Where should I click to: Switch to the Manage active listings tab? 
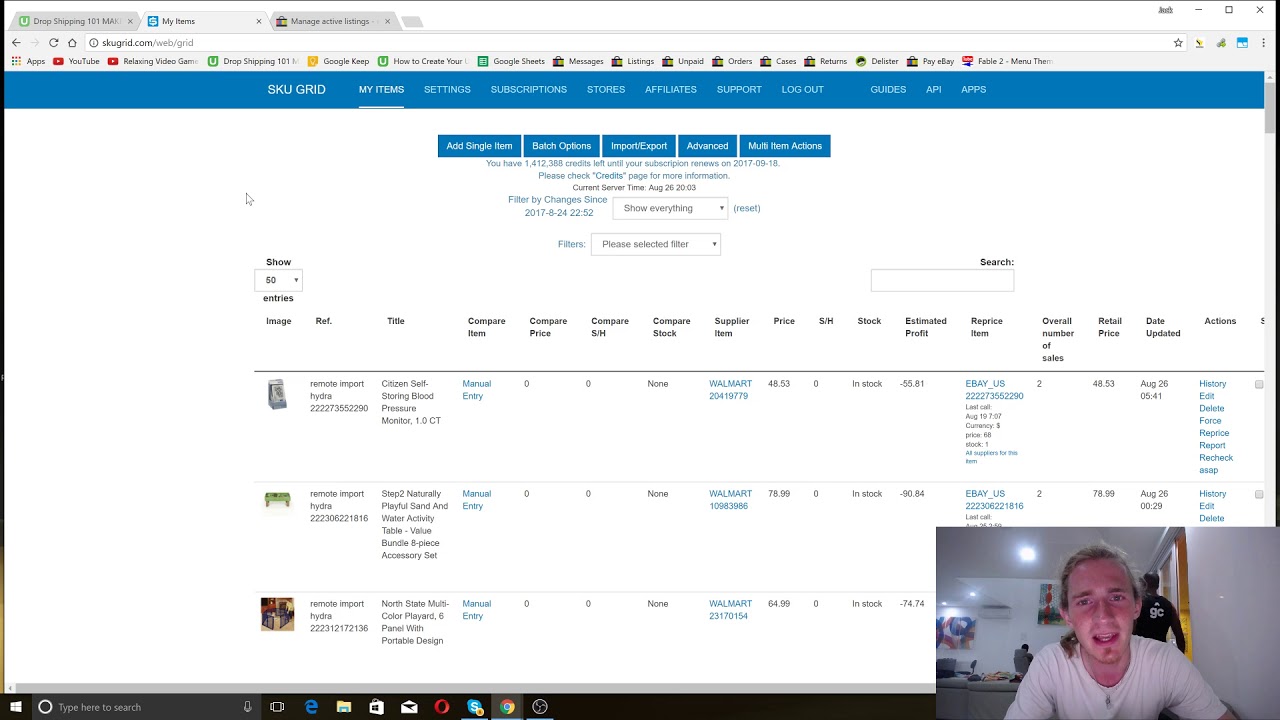(333, 21)
